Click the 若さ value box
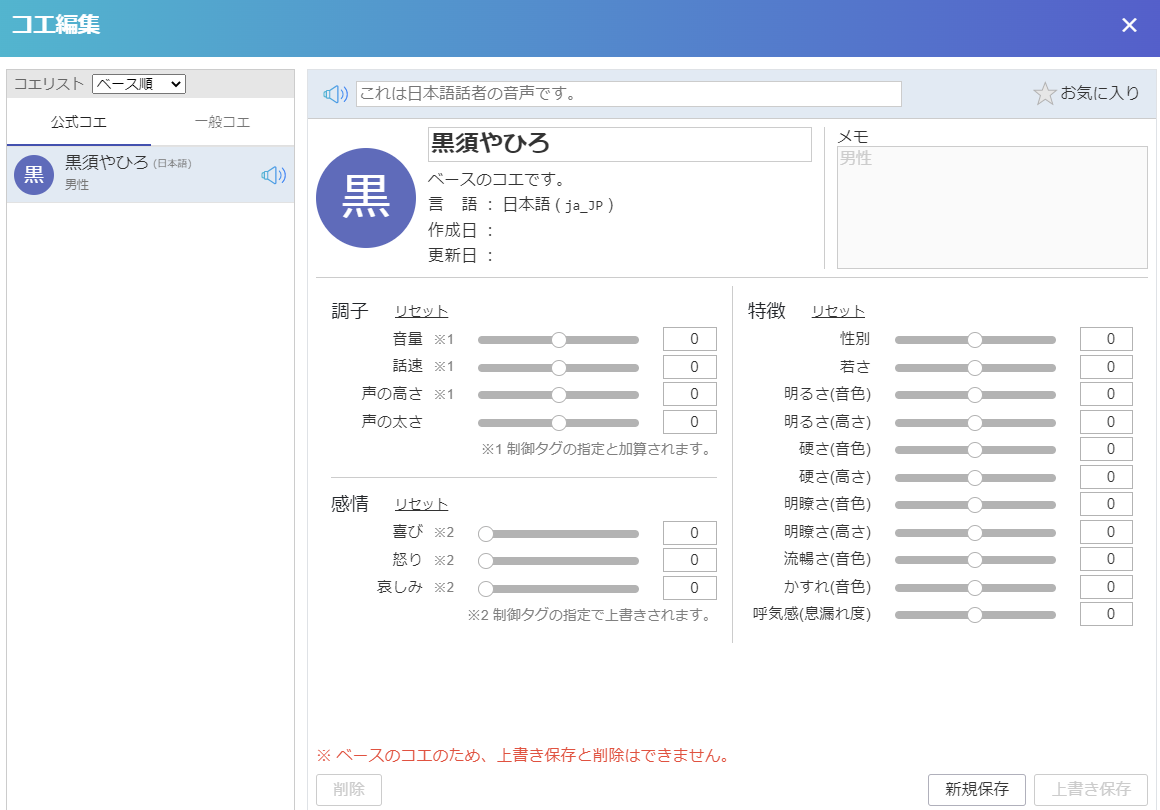 (1106, 367)
